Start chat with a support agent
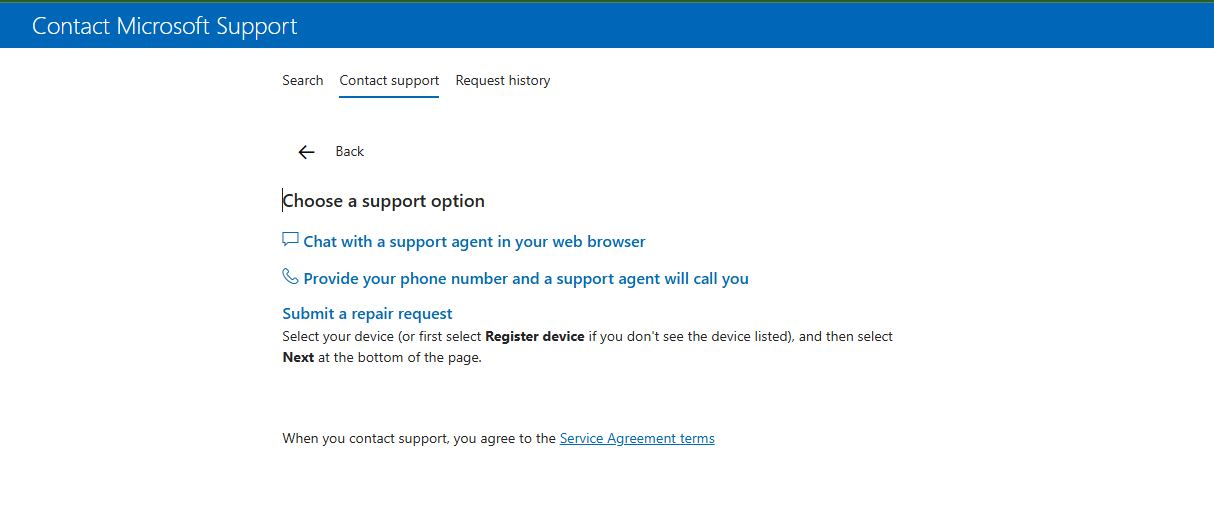Screen dimensions: 1214x506 pyautogui.click(x=474, y=242)
